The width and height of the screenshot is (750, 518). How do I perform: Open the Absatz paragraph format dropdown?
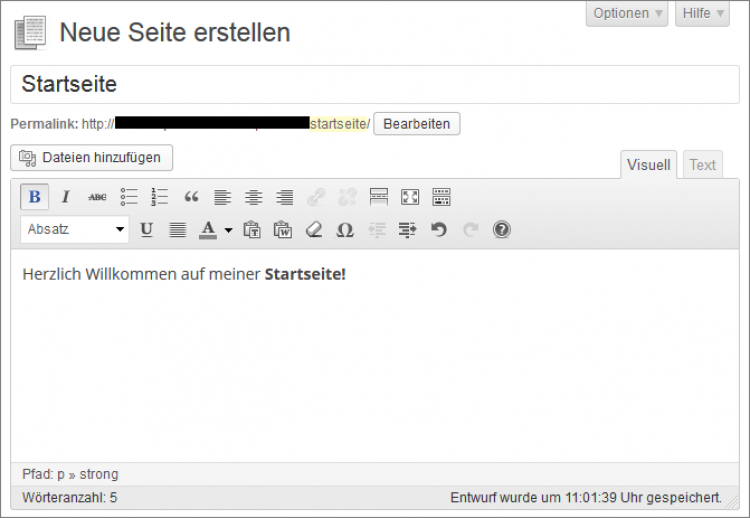75,230
